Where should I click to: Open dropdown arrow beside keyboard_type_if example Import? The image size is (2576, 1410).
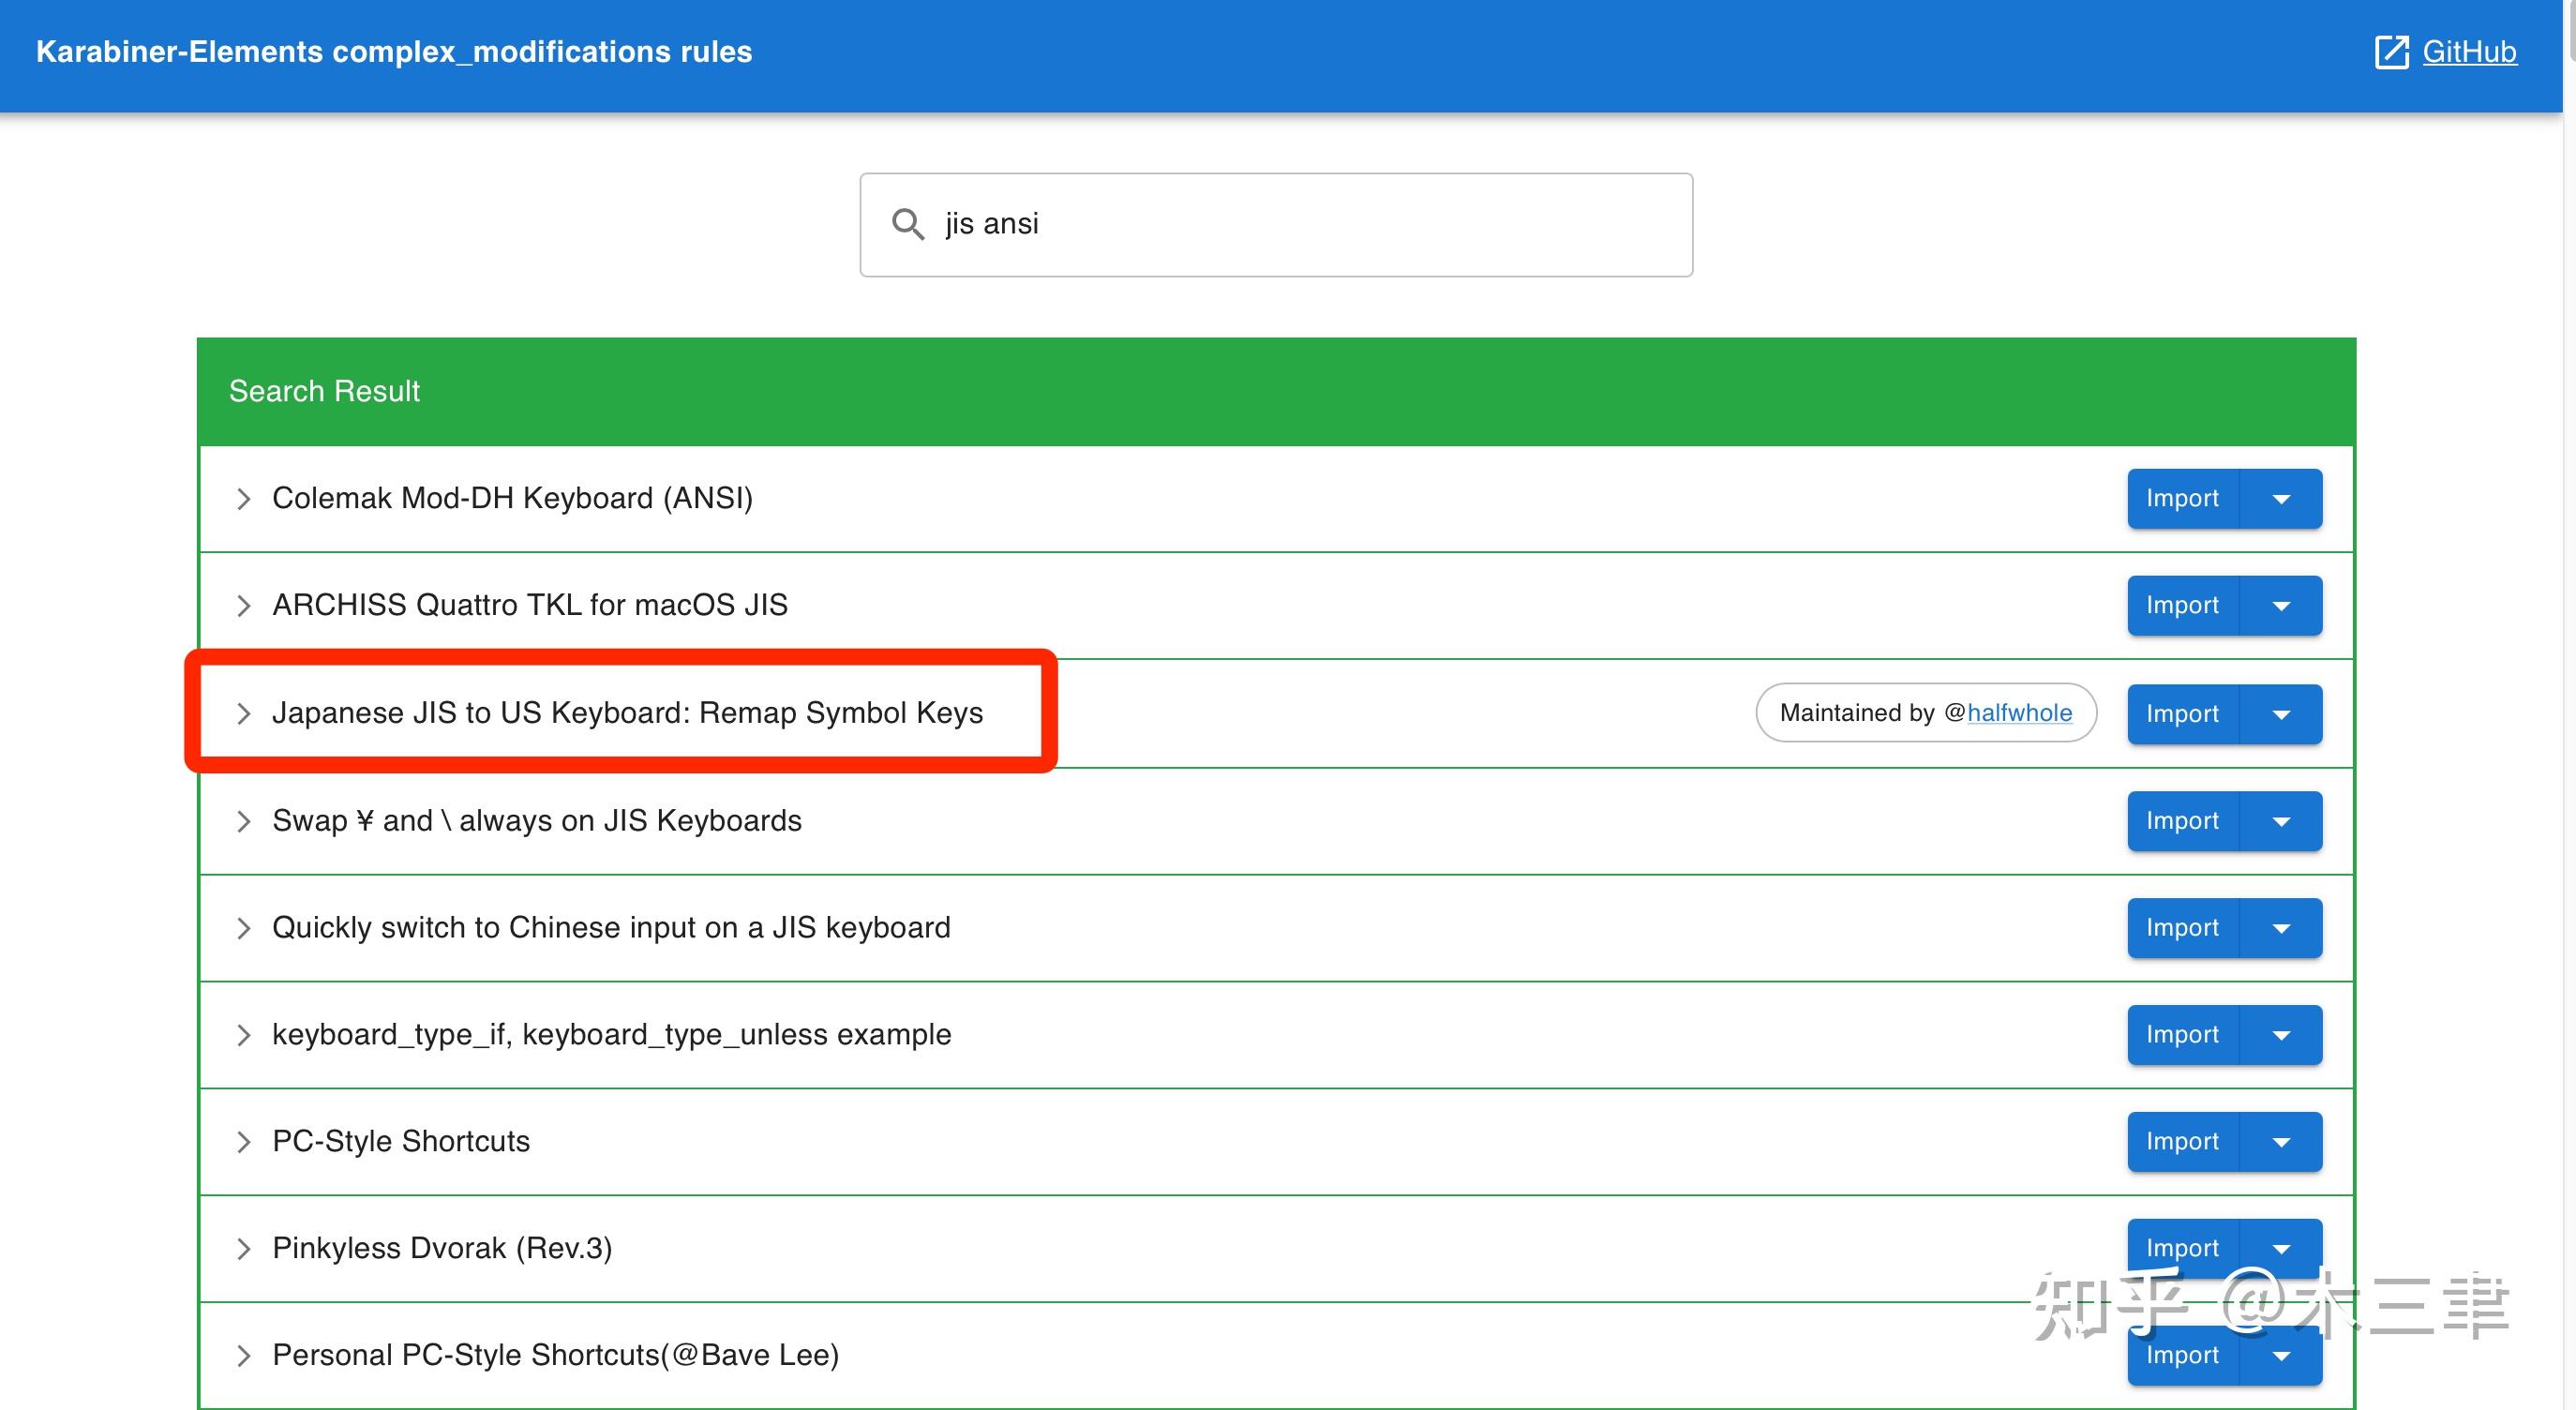[x=2281, y=1035]
